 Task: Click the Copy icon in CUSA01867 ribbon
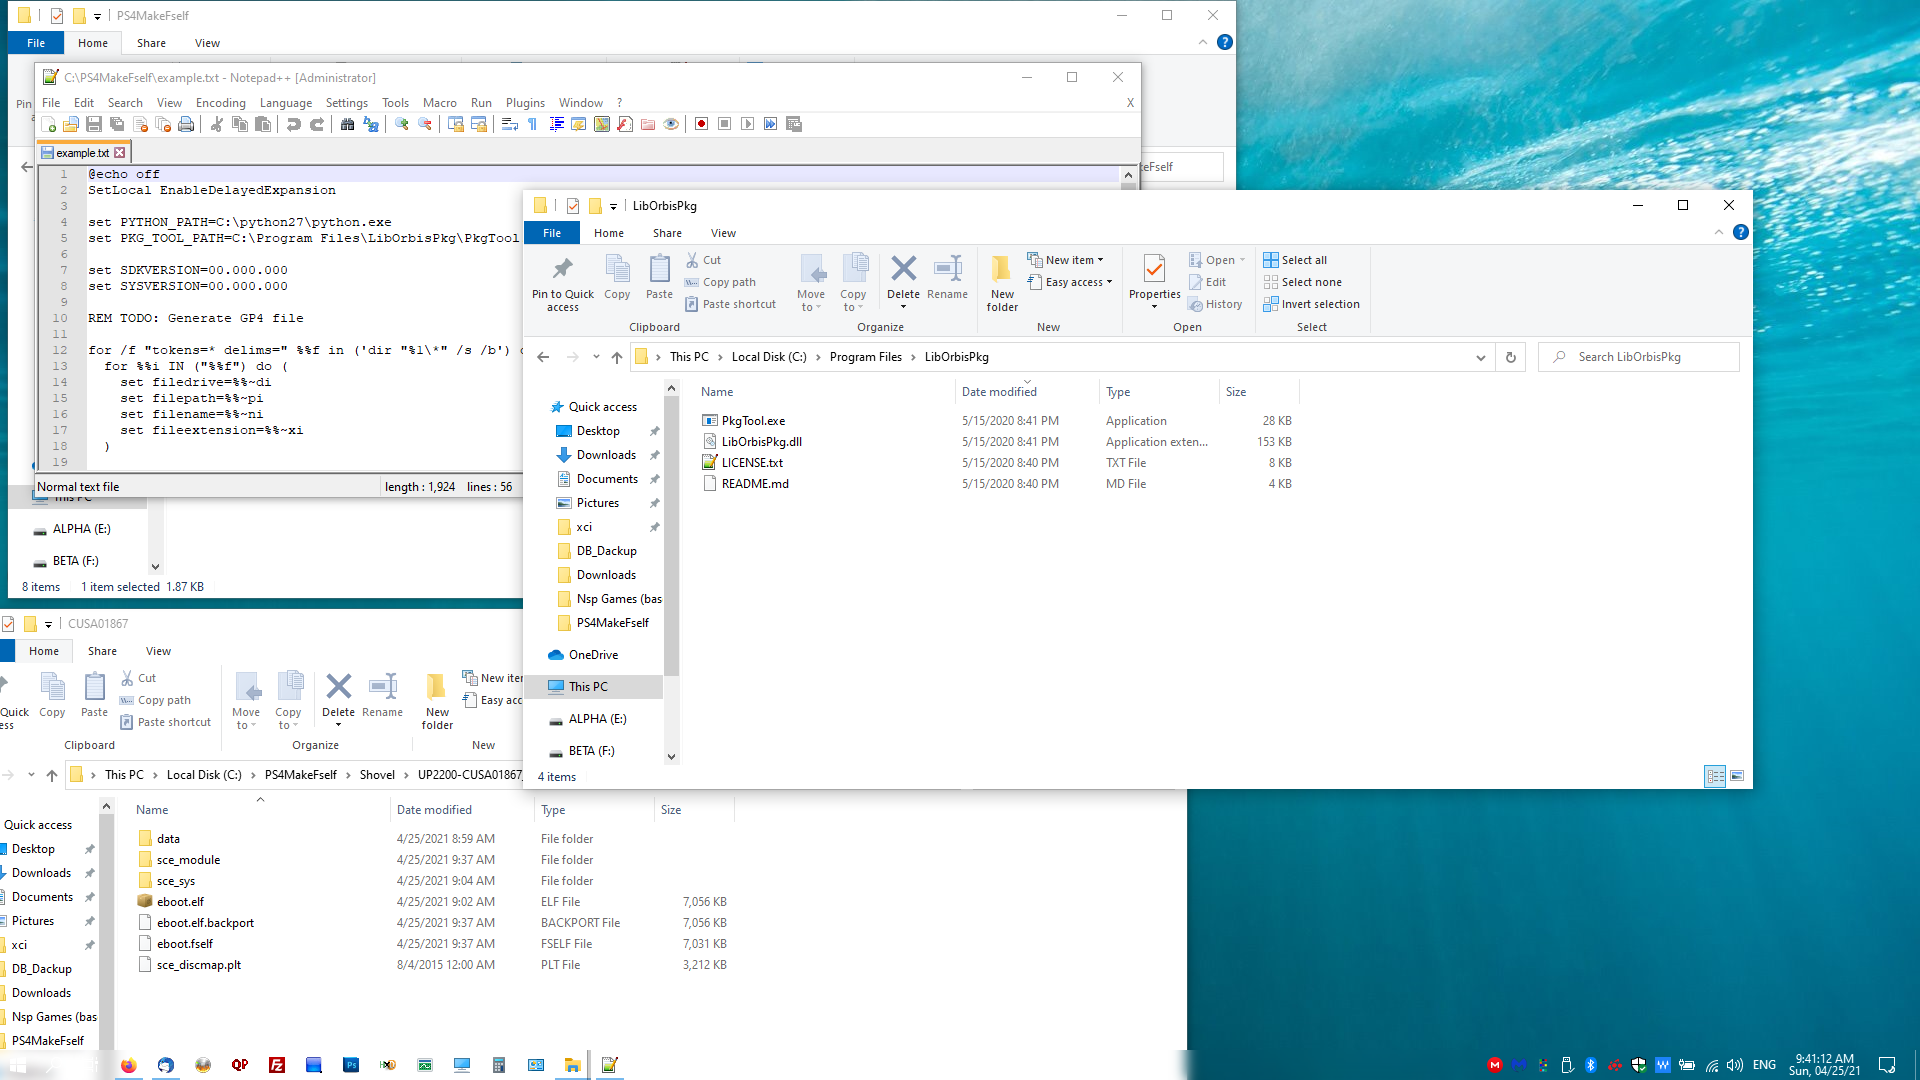(x=52, y=695)
